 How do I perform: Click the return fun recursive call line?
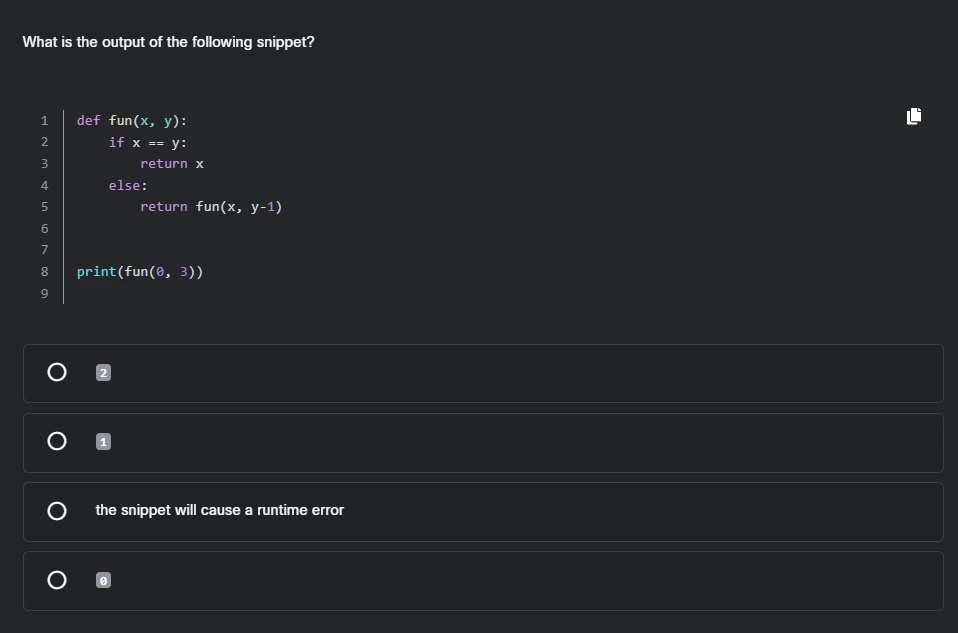point(211,206)
